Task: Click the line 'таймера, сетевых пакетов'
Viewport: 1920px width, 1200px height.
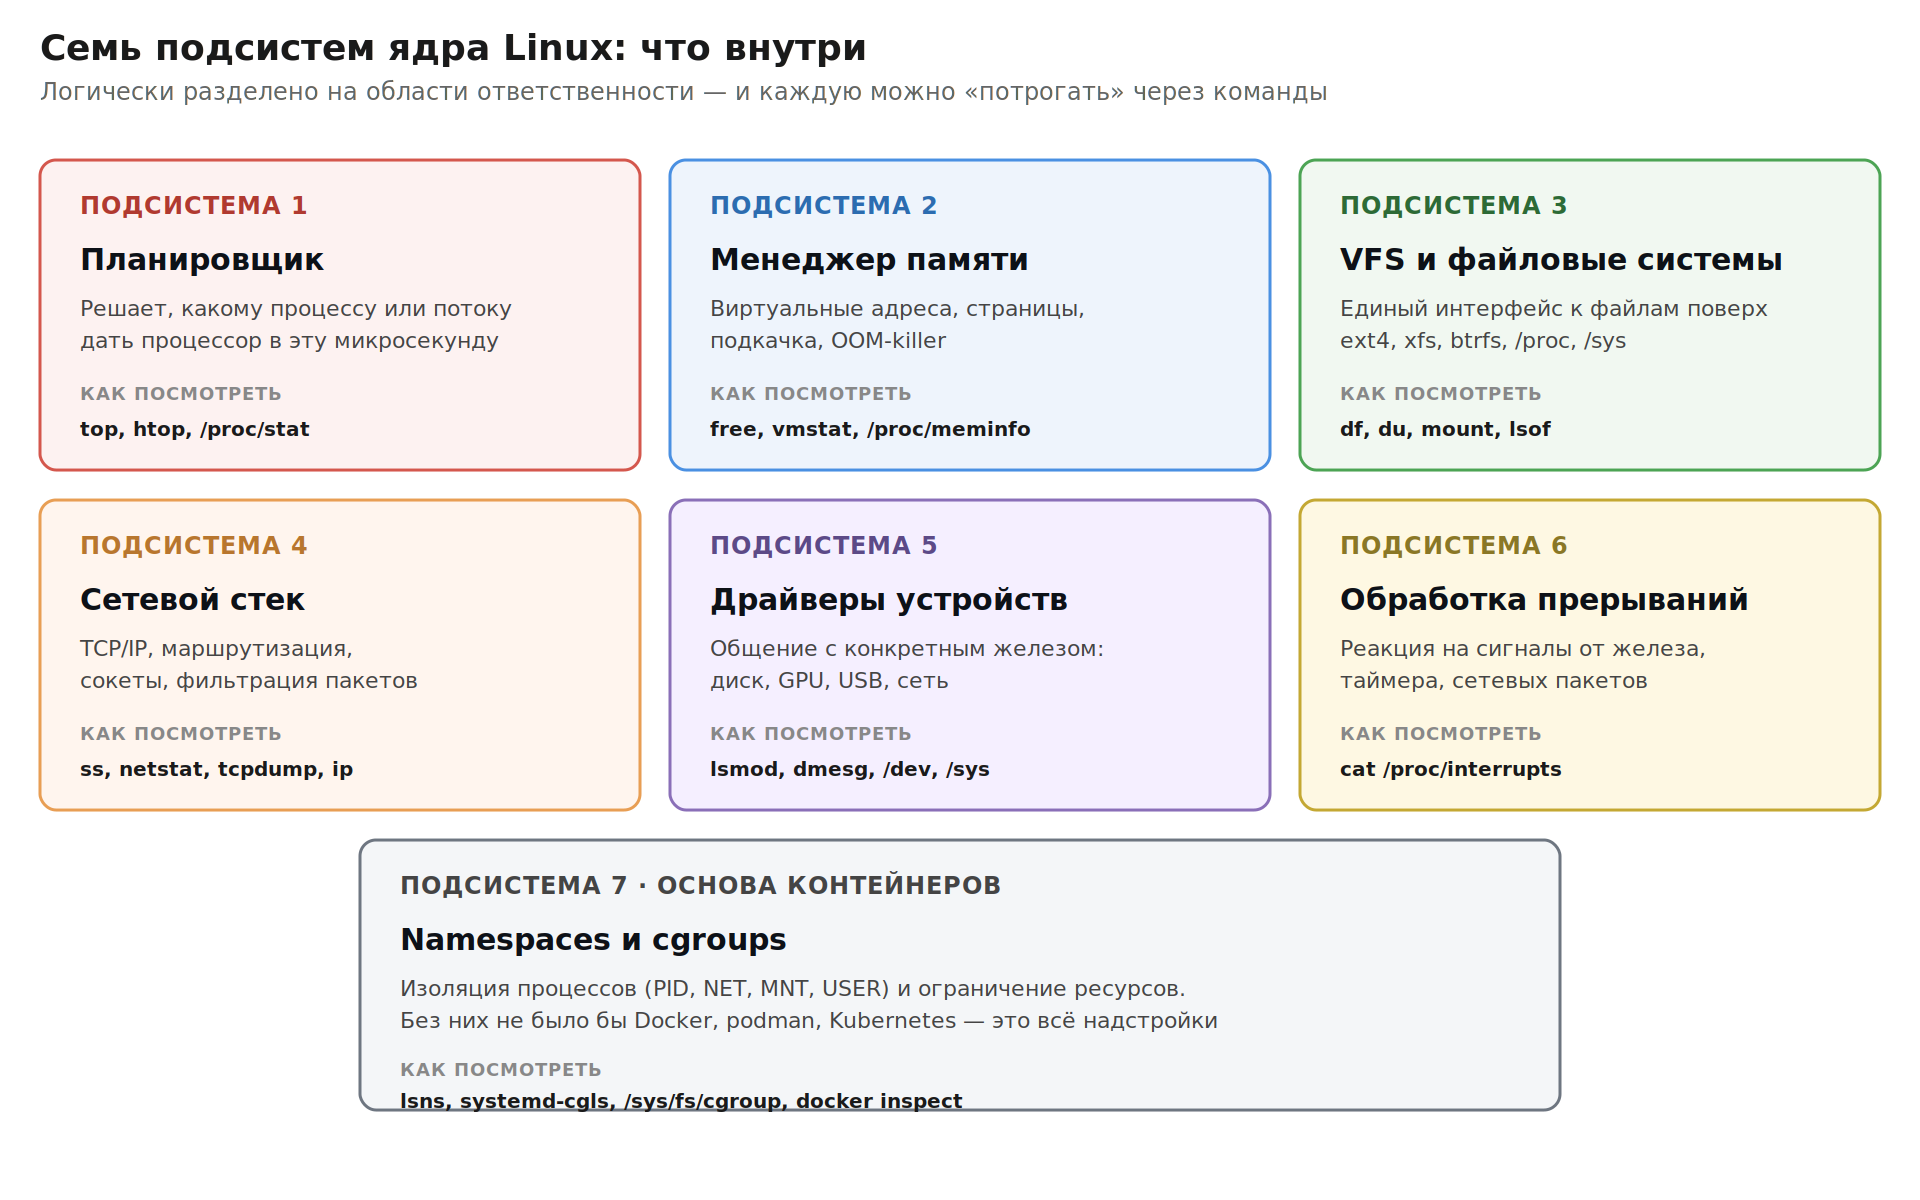Action: coord(1493,681)
